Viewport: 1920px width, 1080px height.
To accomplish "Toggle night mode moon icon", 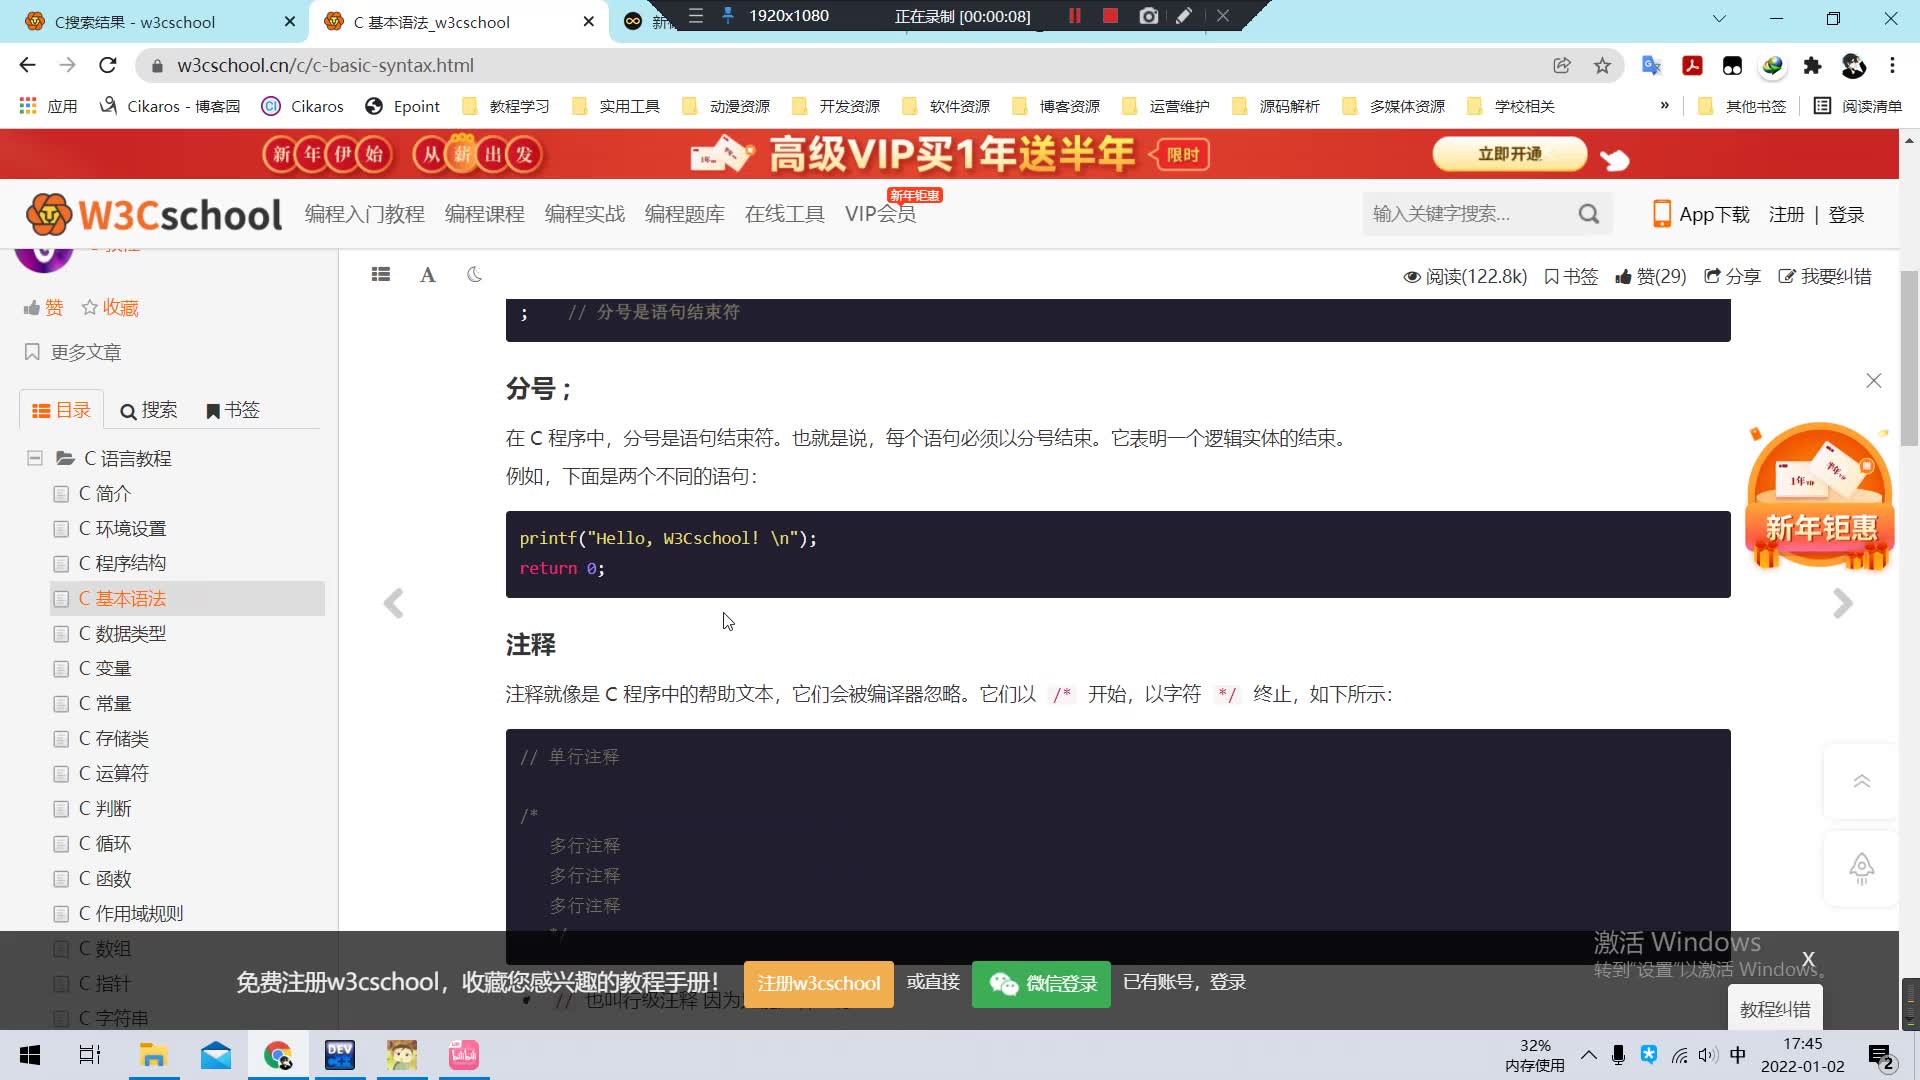I will click(x=475, y=275).
